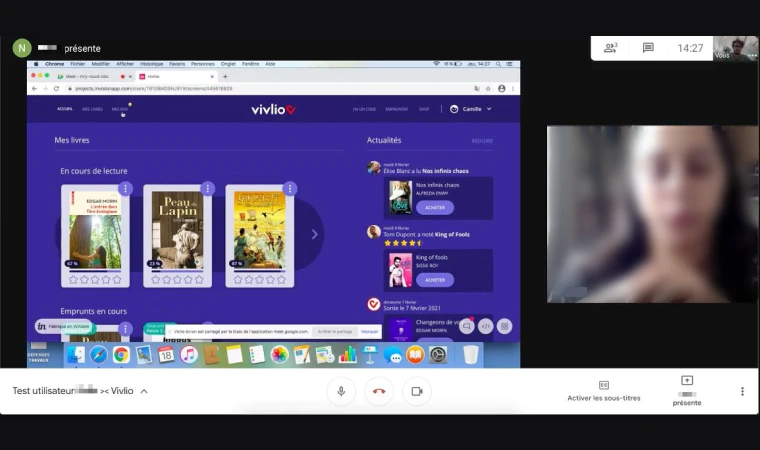Open Finder from the dock
The width and height of the screenshot is (760, 450).
[76, 355]
